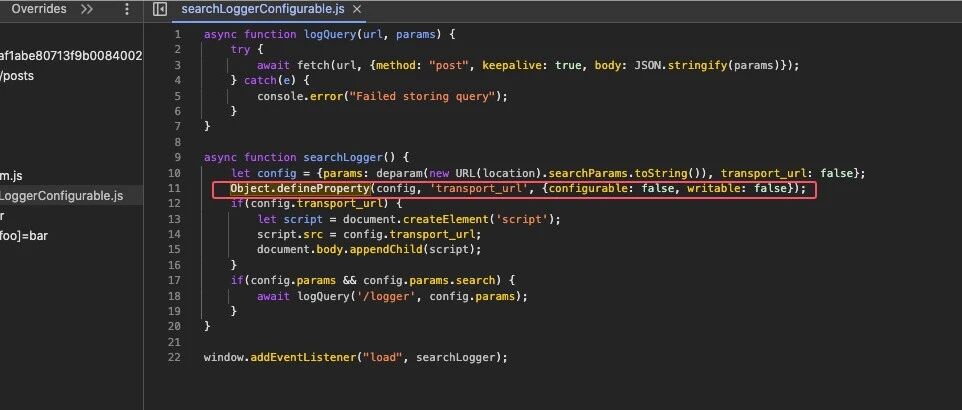Viewport: 962px width, 410px height.
Task: Open the navigator three-dot options menu
Action: (x=127, y=9)
